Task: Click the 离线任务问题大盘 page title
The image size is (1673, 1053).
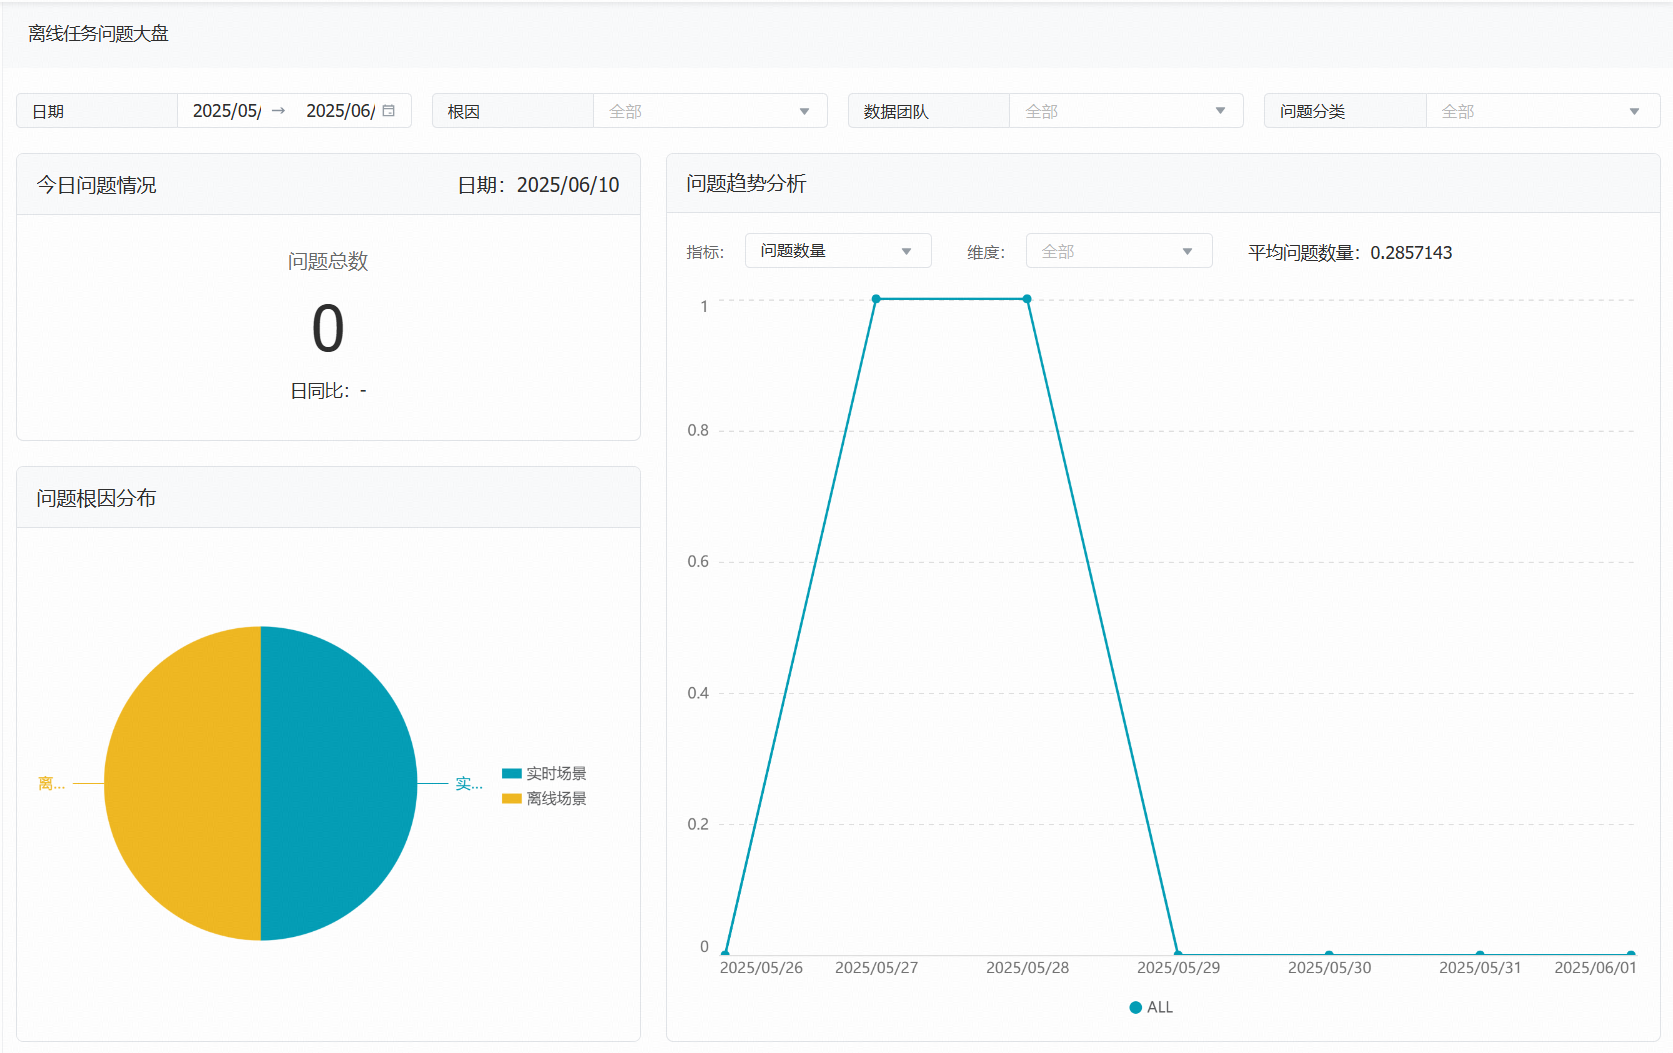Action: (98, 34)
